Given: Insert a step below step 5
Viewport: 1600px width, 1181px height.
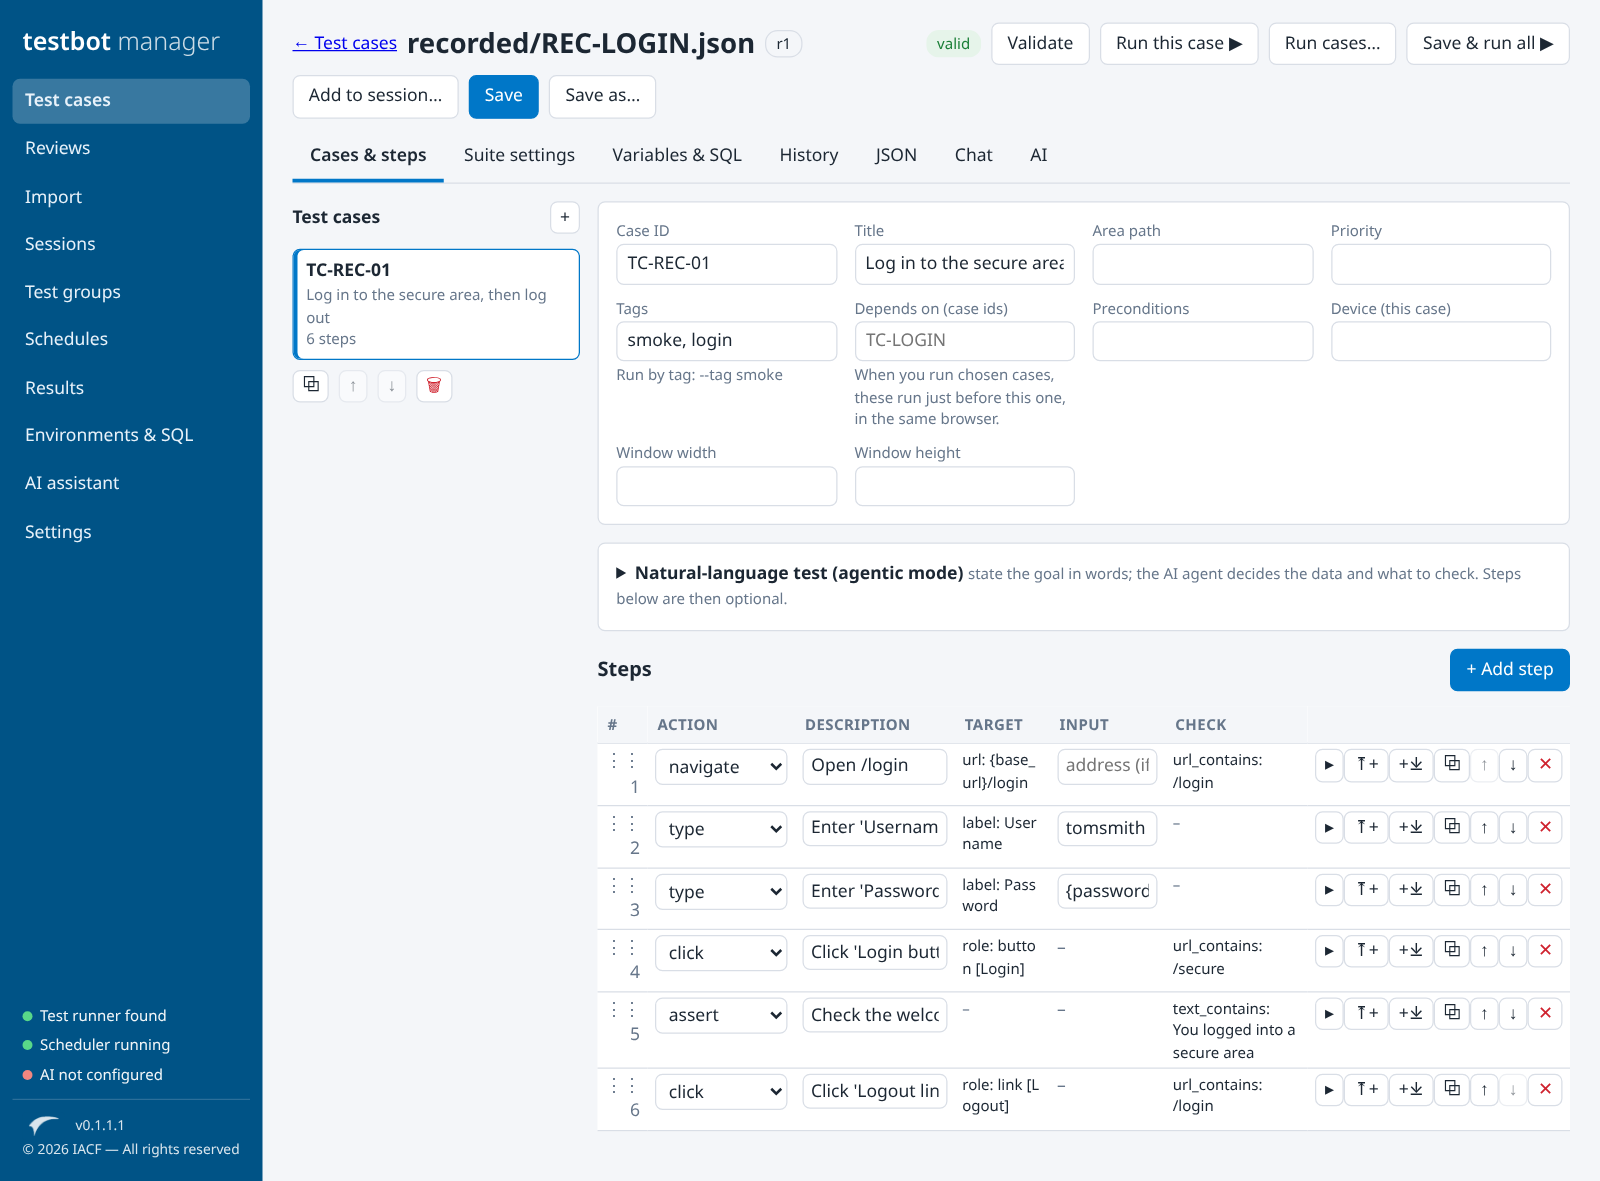Looking at the screenshot, I should [x=1410, y=1014].
